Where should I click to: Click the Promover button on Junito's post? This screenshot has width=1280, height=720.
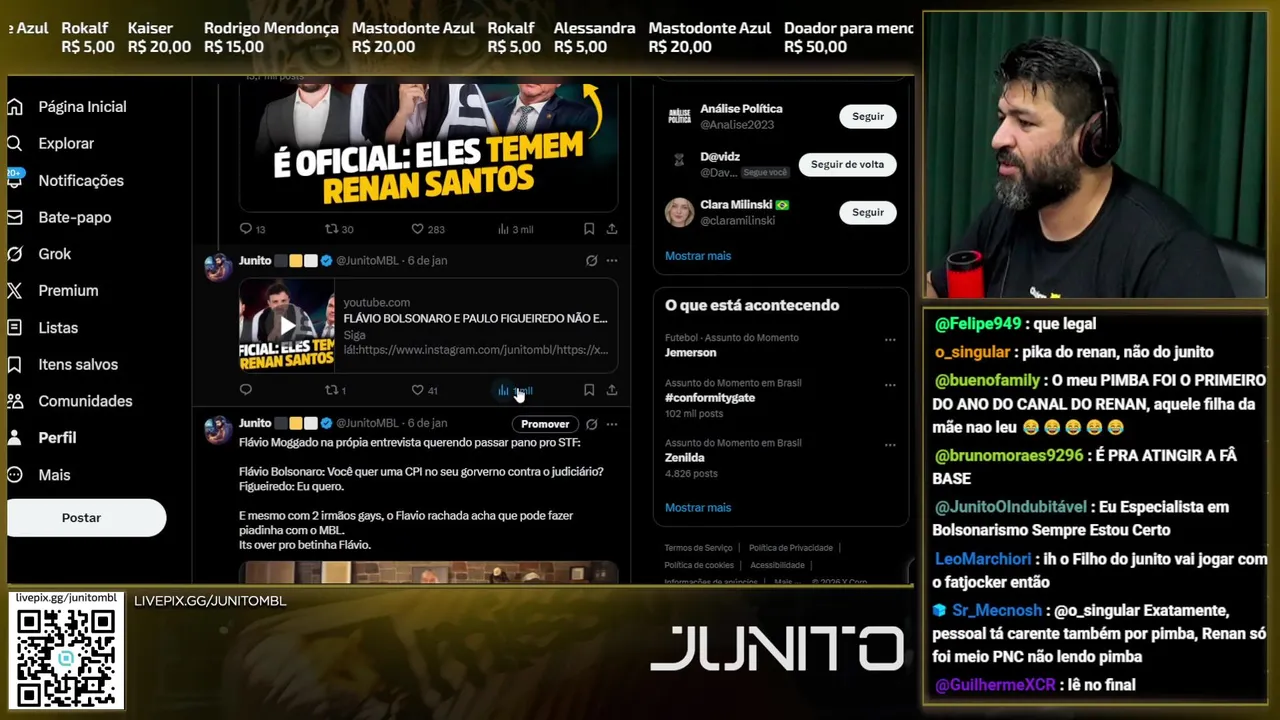545,424
